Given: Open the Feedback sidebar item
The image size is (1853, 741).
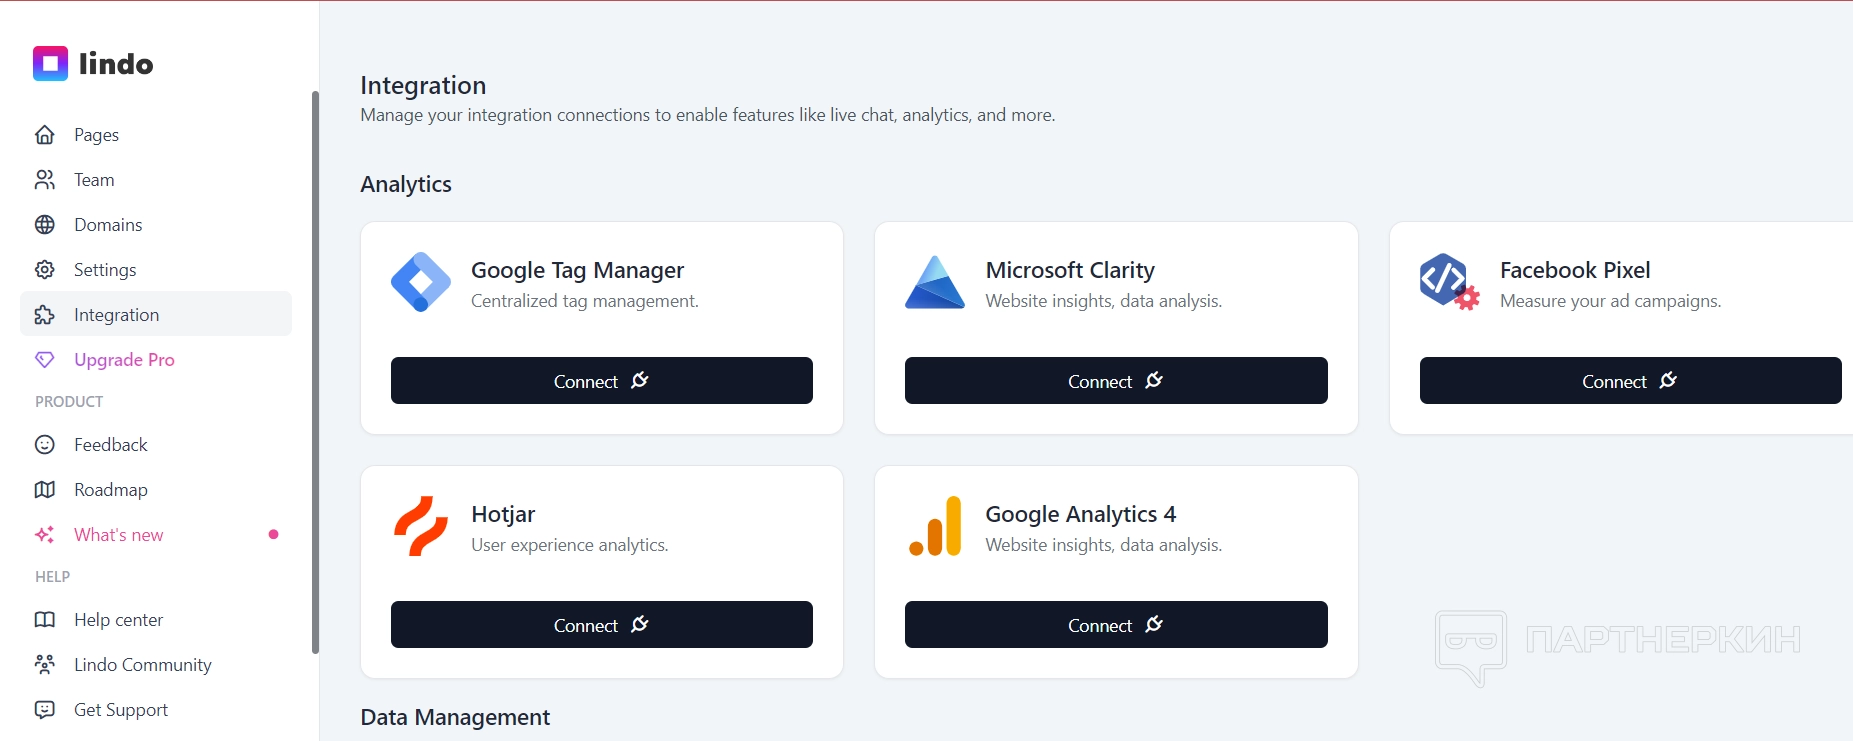Looking at the screenshot, I should [110, 445].
